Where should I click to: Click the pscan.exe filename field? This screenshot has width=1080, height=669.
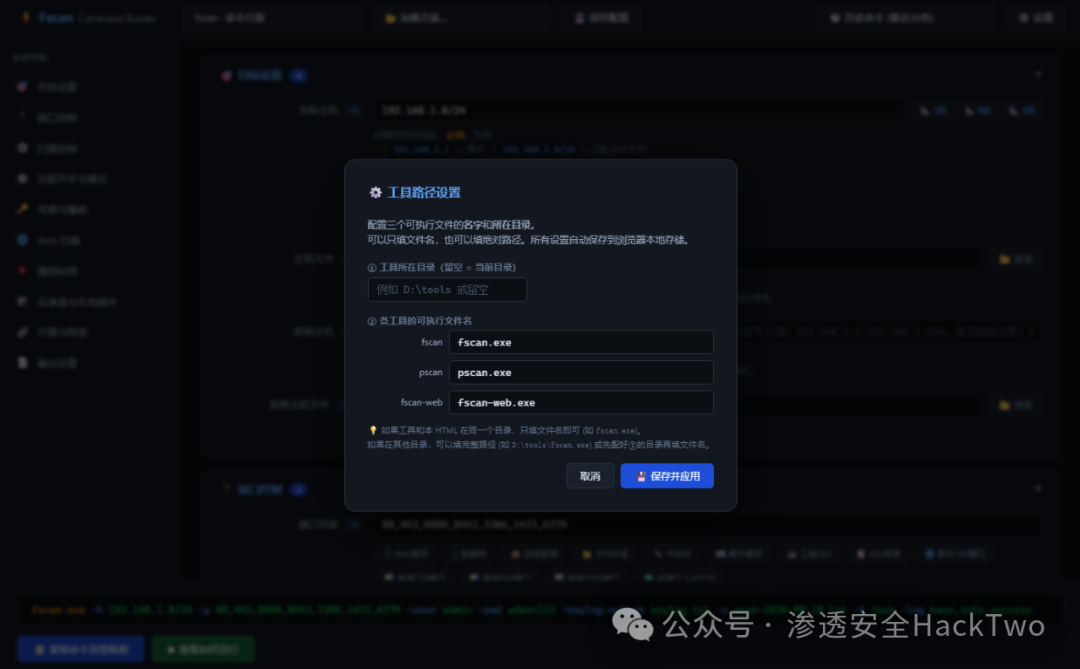click(581, 372)
